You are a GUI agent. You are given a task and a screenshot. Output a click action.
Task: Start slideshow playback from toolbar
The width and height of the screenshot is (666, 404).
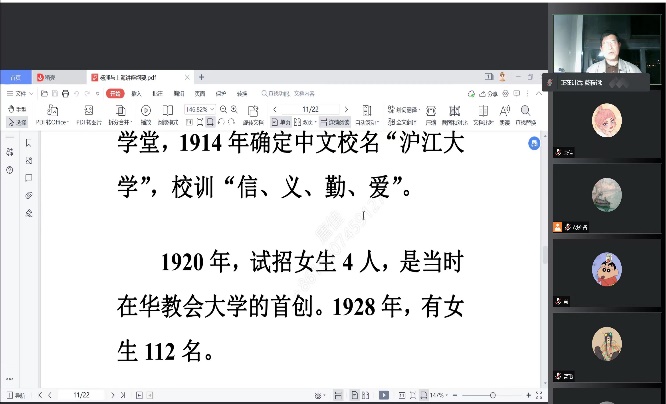click(x=146, y=115)
